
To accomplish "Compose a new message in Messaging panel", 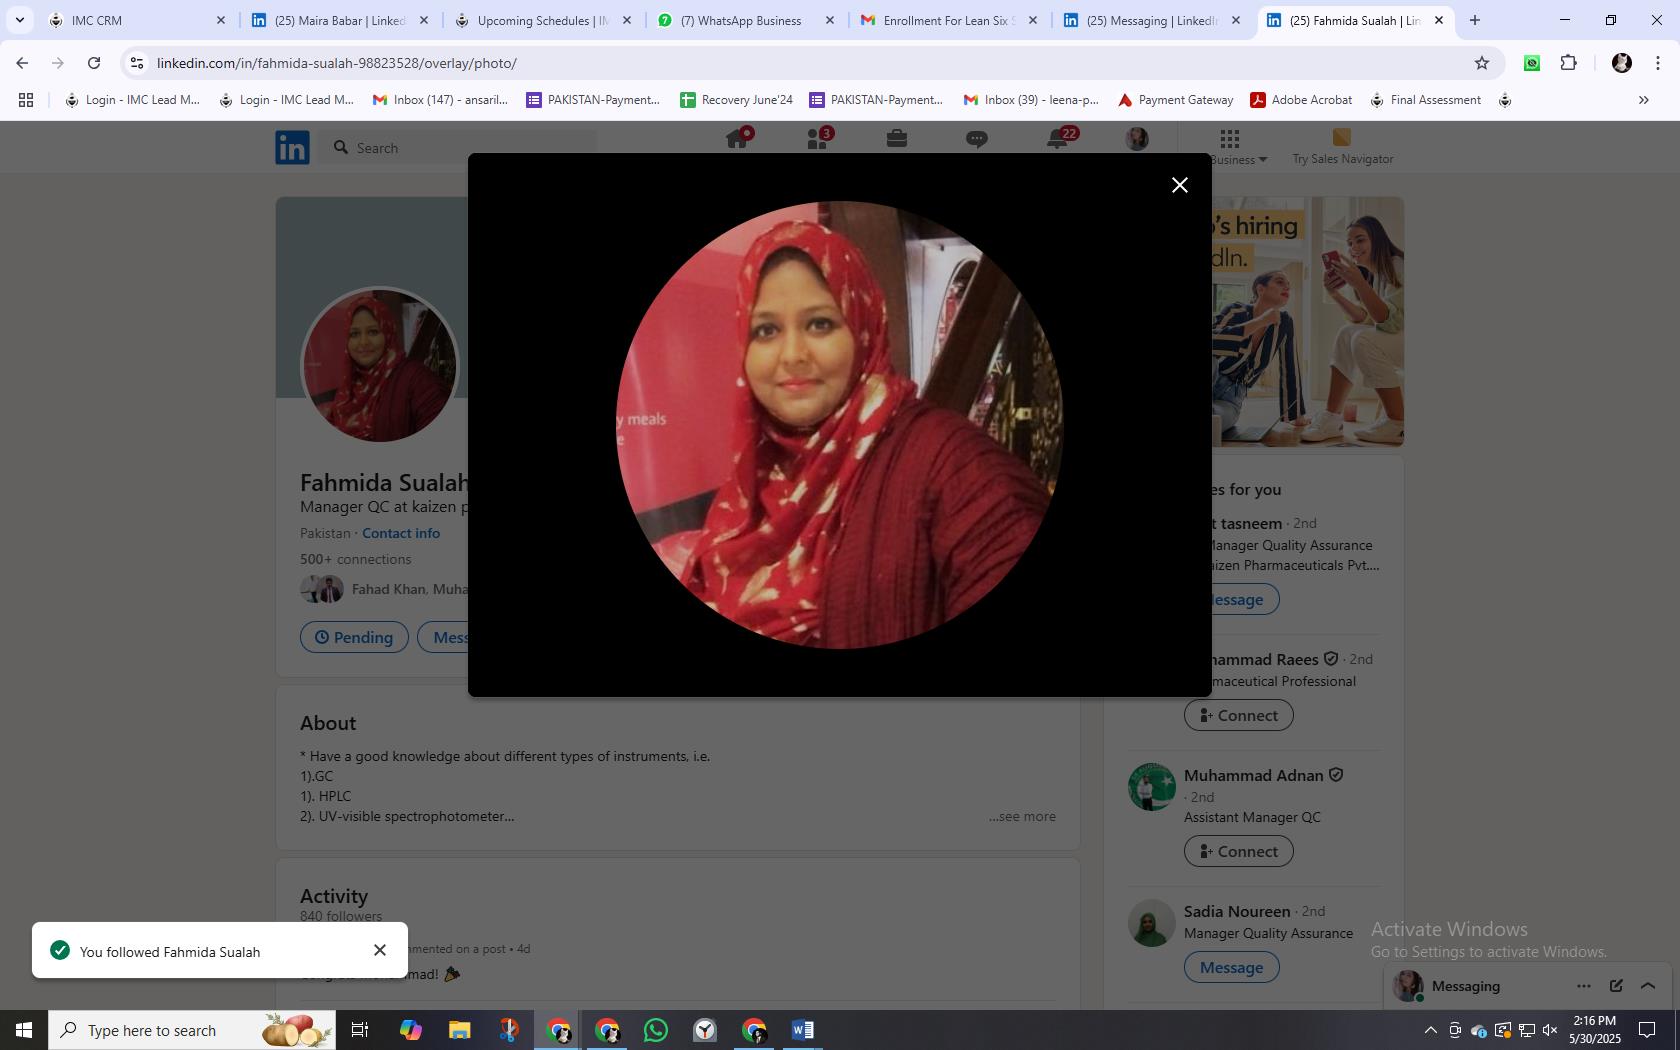I will [1616, 986].
